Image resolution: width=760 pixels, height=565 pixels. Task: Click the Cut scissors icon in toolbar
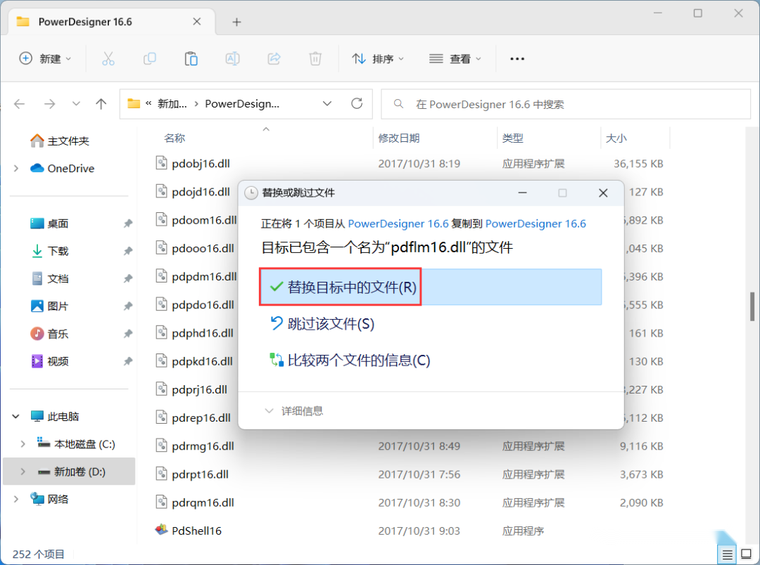click(108, 59)
